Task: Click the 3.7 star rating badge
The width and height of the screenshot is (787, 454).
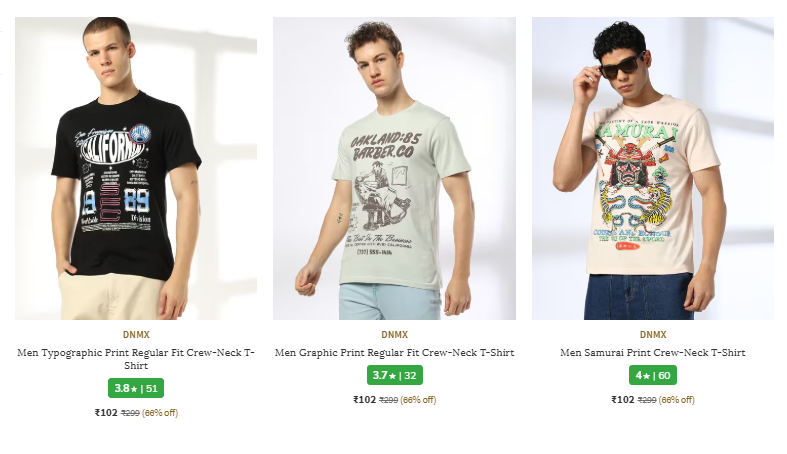Action: 384,376
